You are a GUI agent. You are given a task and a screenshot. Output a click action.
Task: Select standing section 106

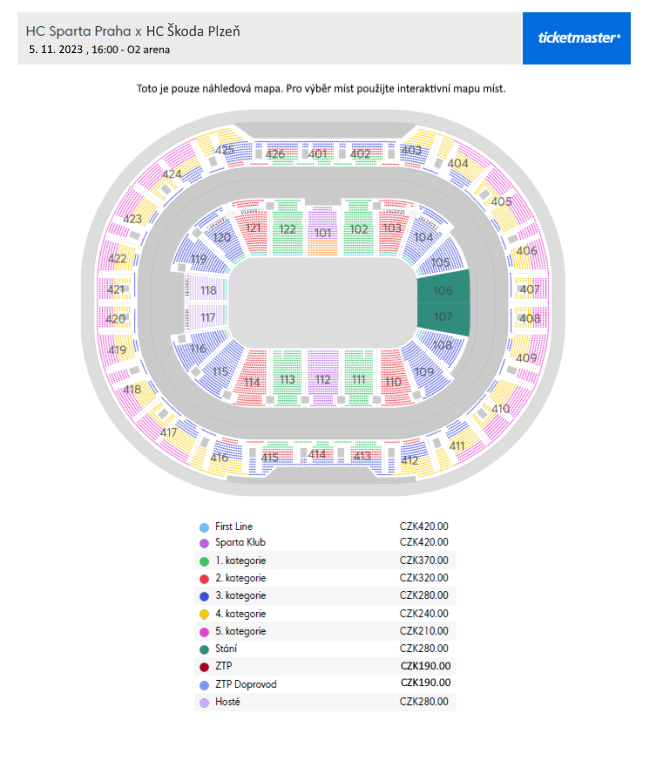(443, 289)
